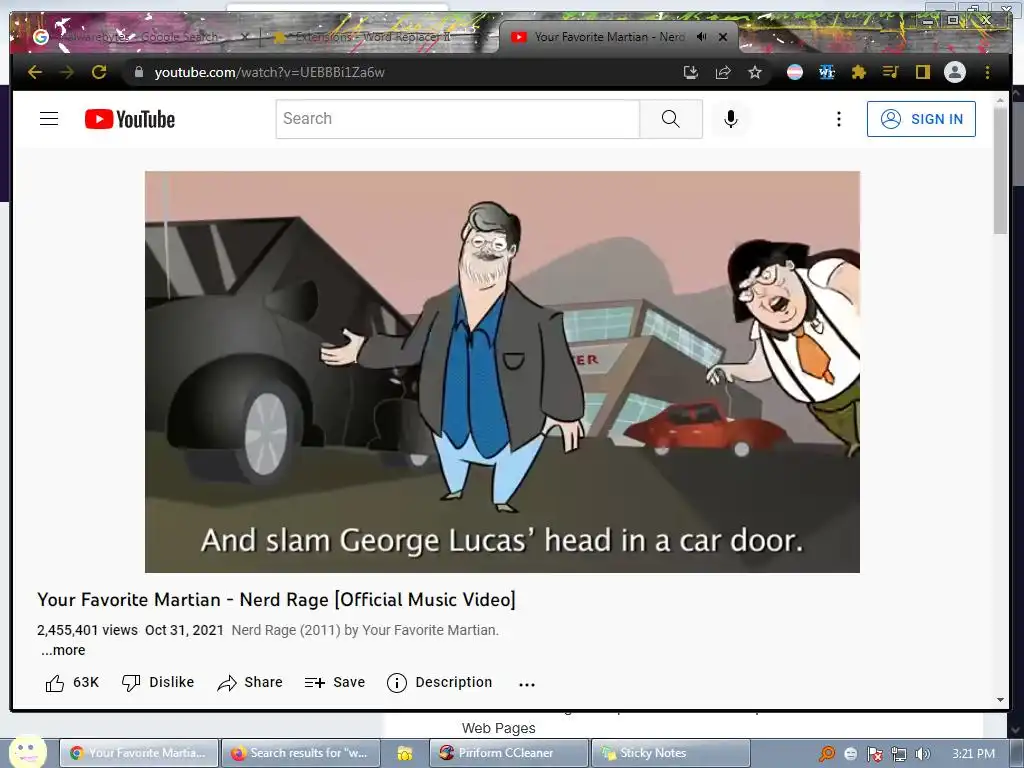
Task: Focus the YouTube search box
Action: click(x=457, y=119)
